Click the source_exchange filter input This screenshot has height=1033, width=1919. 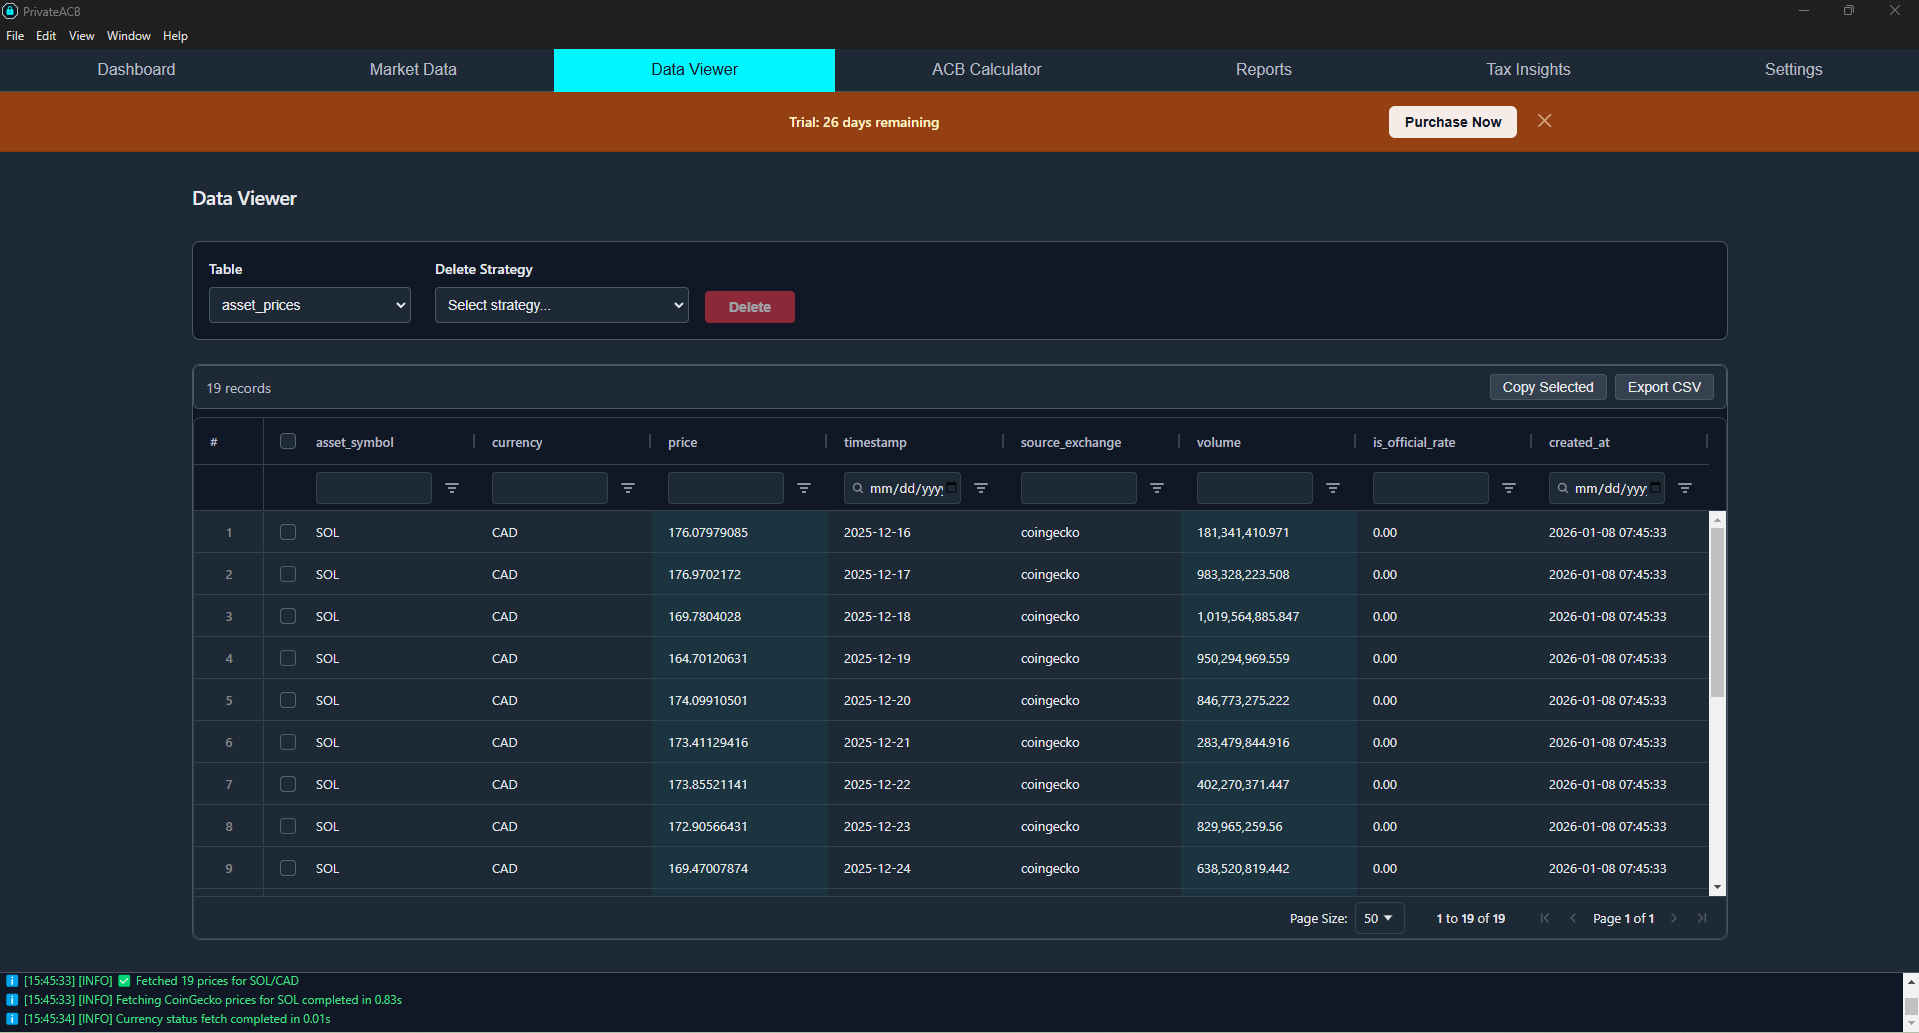[1079, 488]
